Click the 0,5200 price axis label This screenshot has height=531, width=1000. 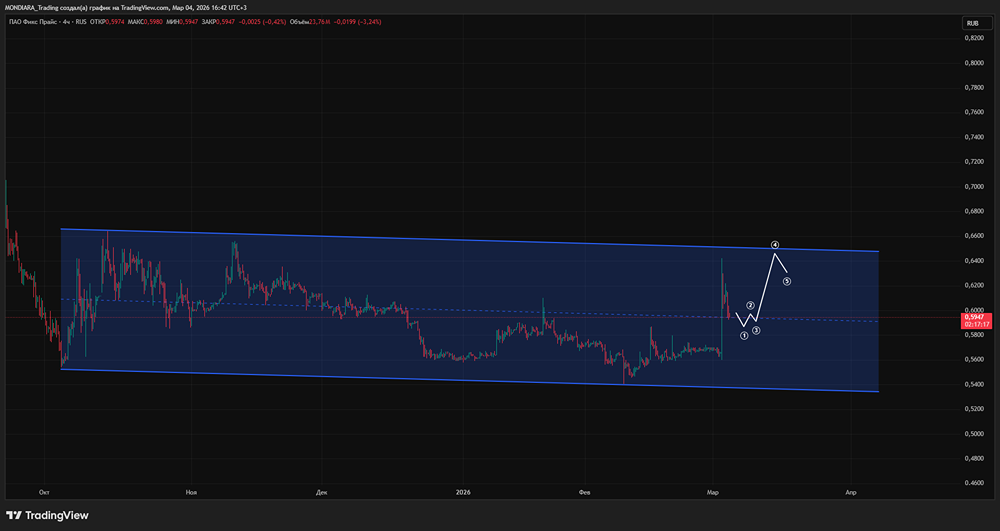(x=973, y=409)
